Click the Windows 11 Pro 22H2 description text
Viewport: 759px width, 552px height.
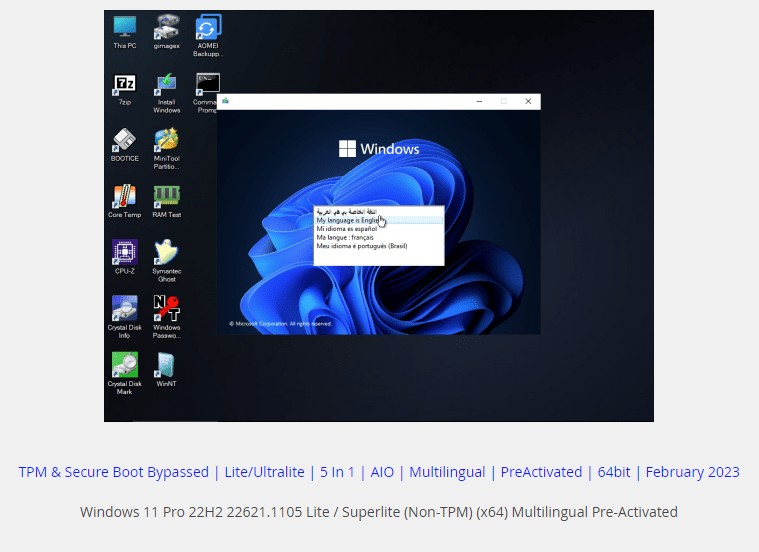point(379,512)
